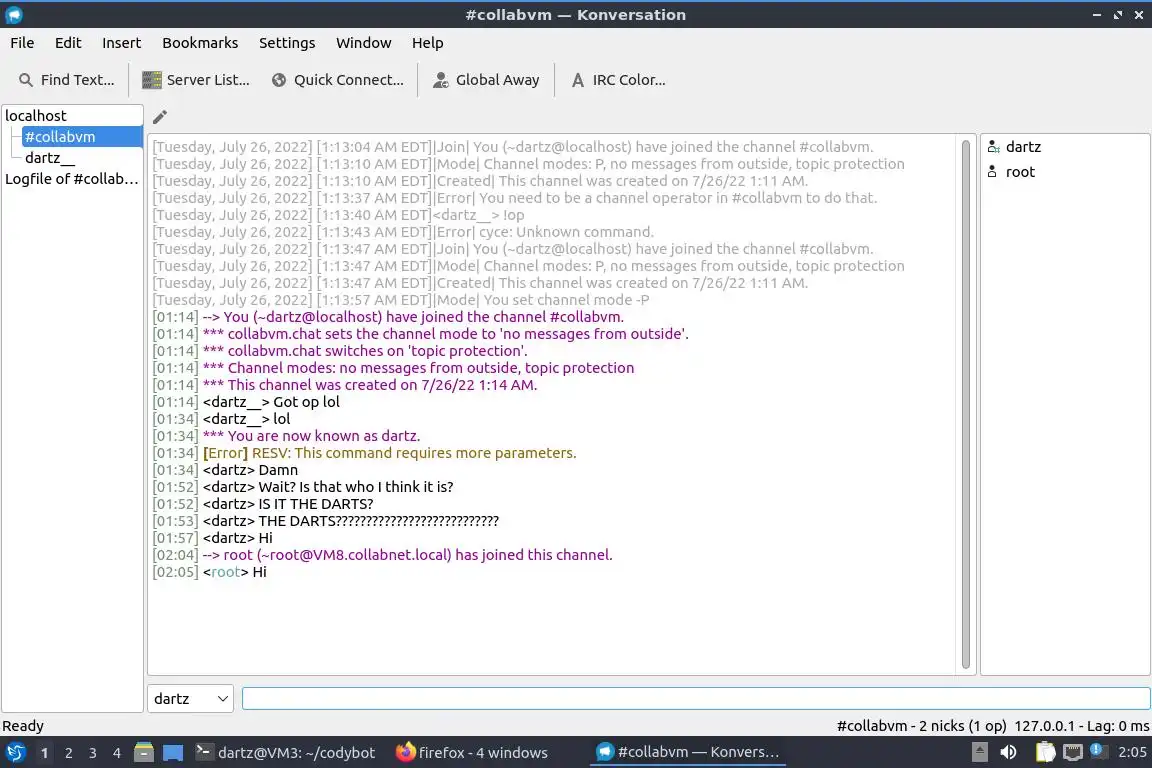This screenshot has width=1152, height=768.
Task: Open the Server List dialog
Action: (196, 79)
